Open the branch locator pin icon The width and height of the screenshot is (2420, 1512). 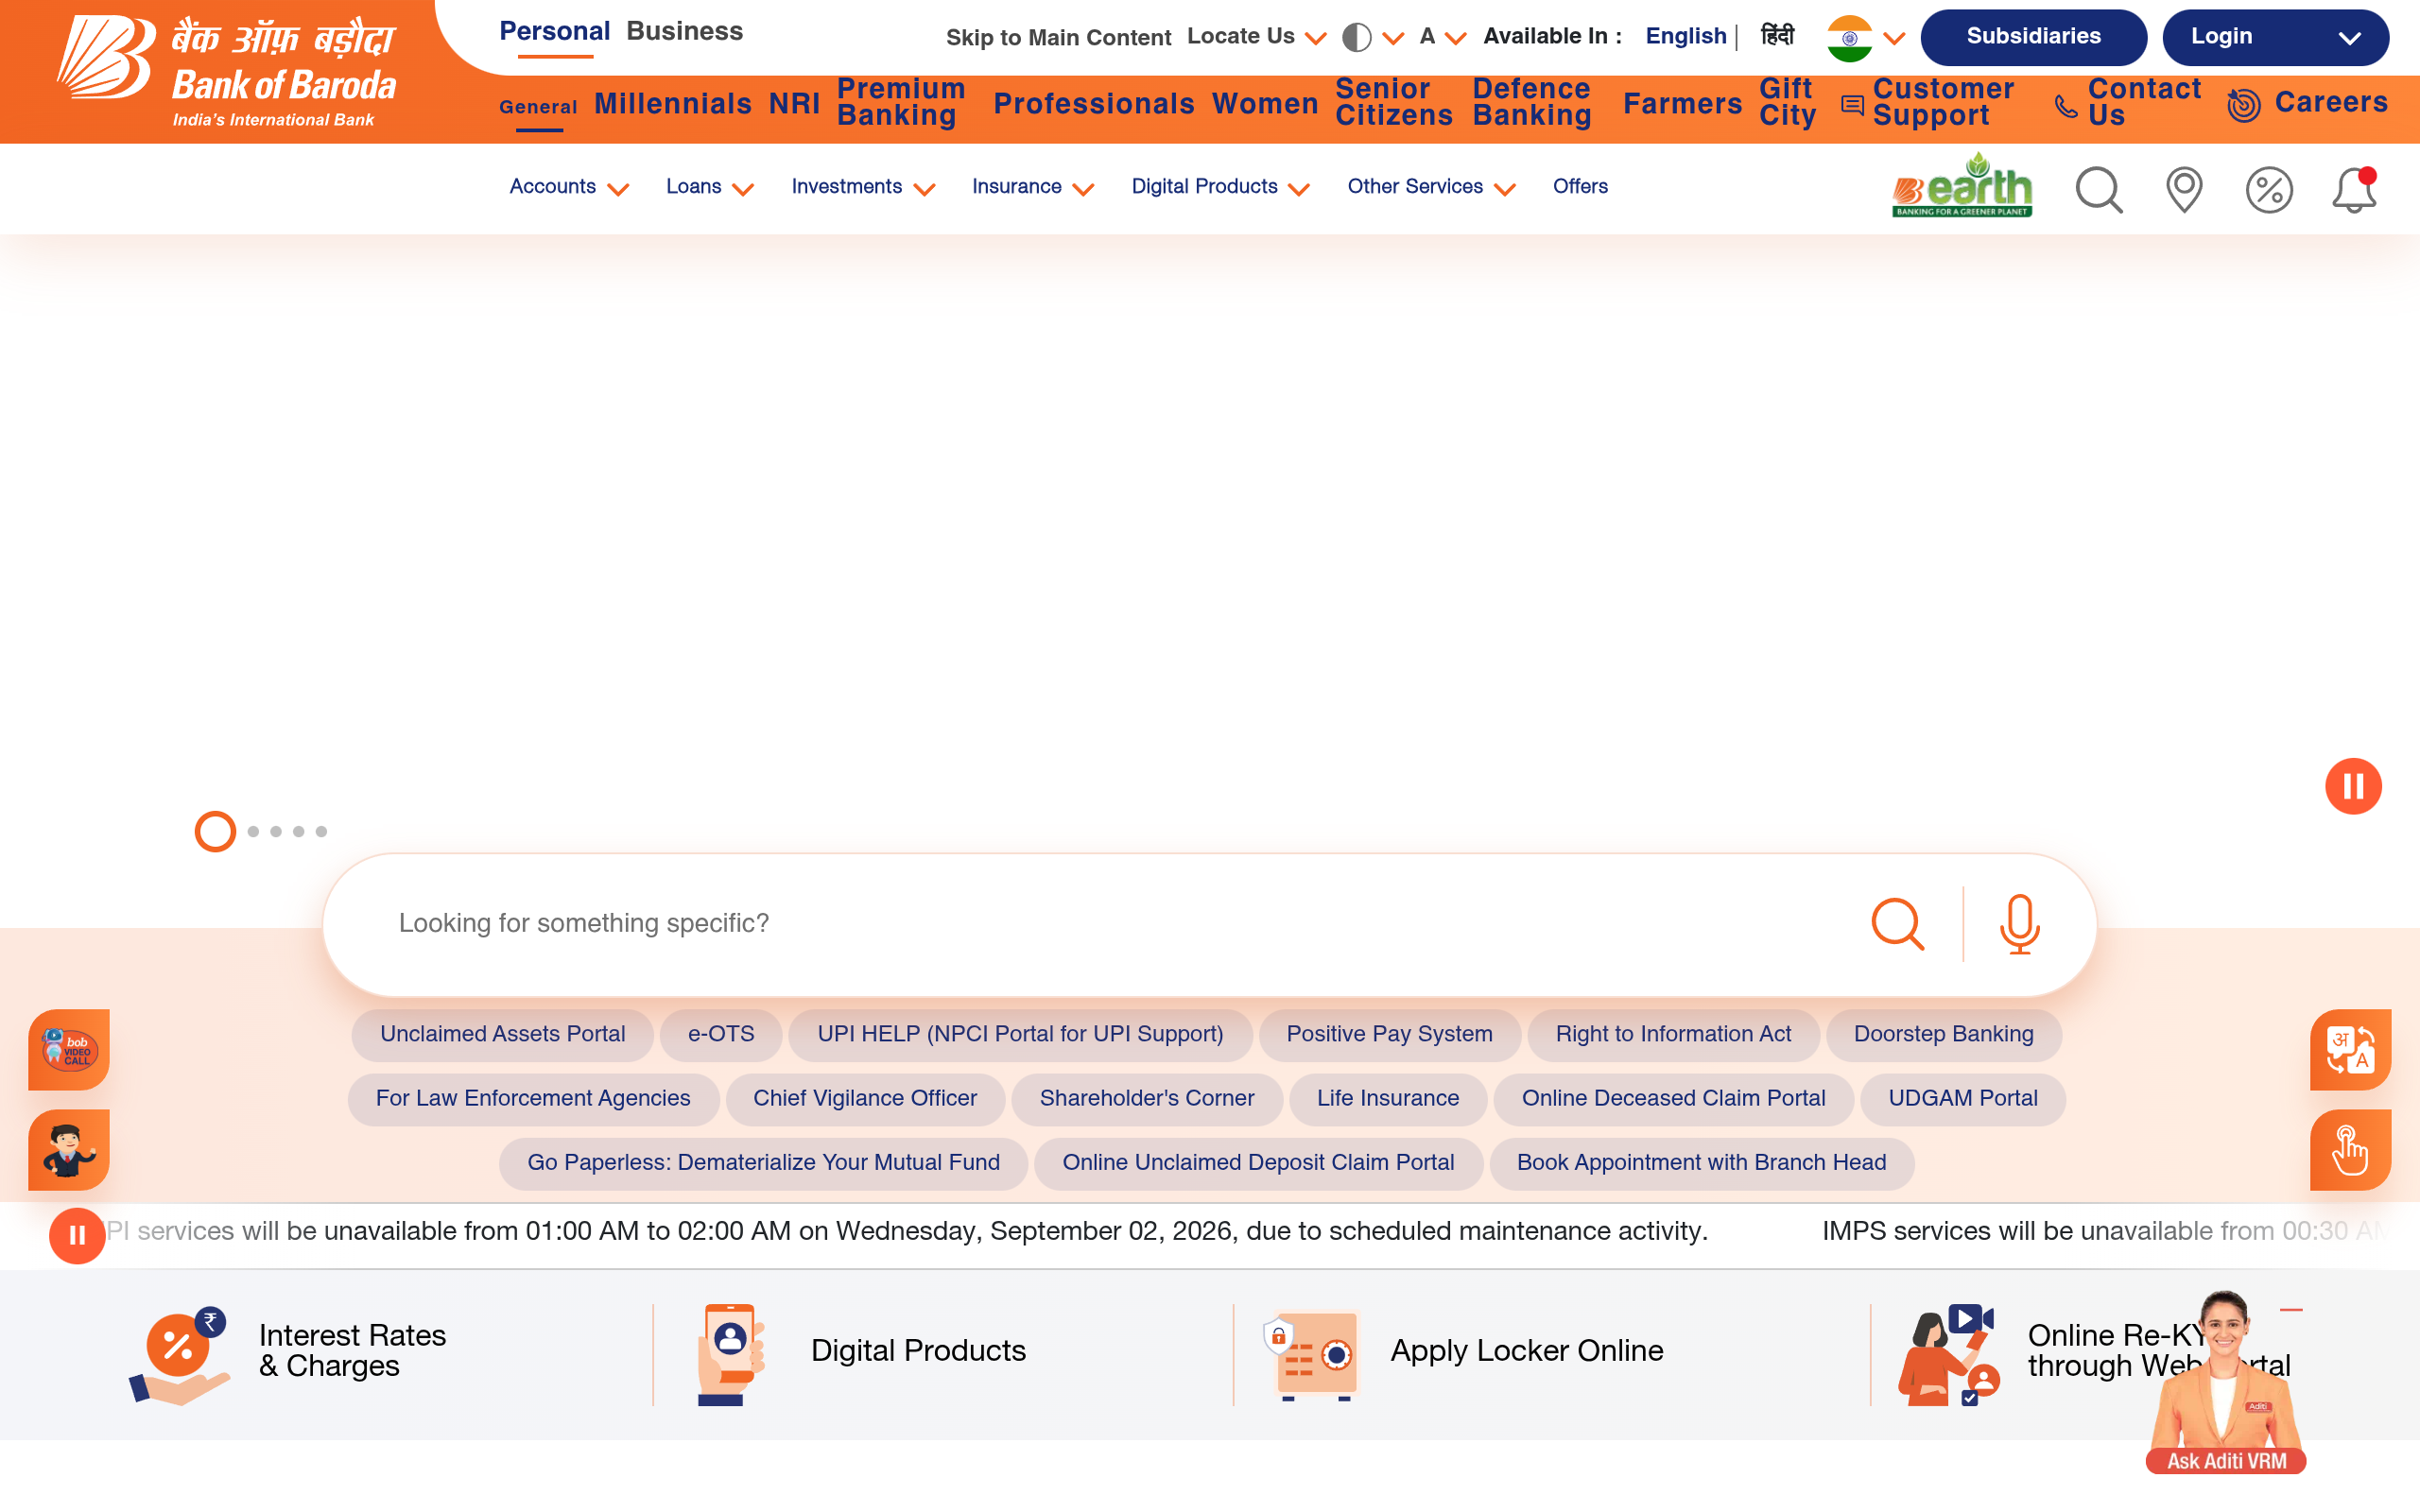(2184, 189)
